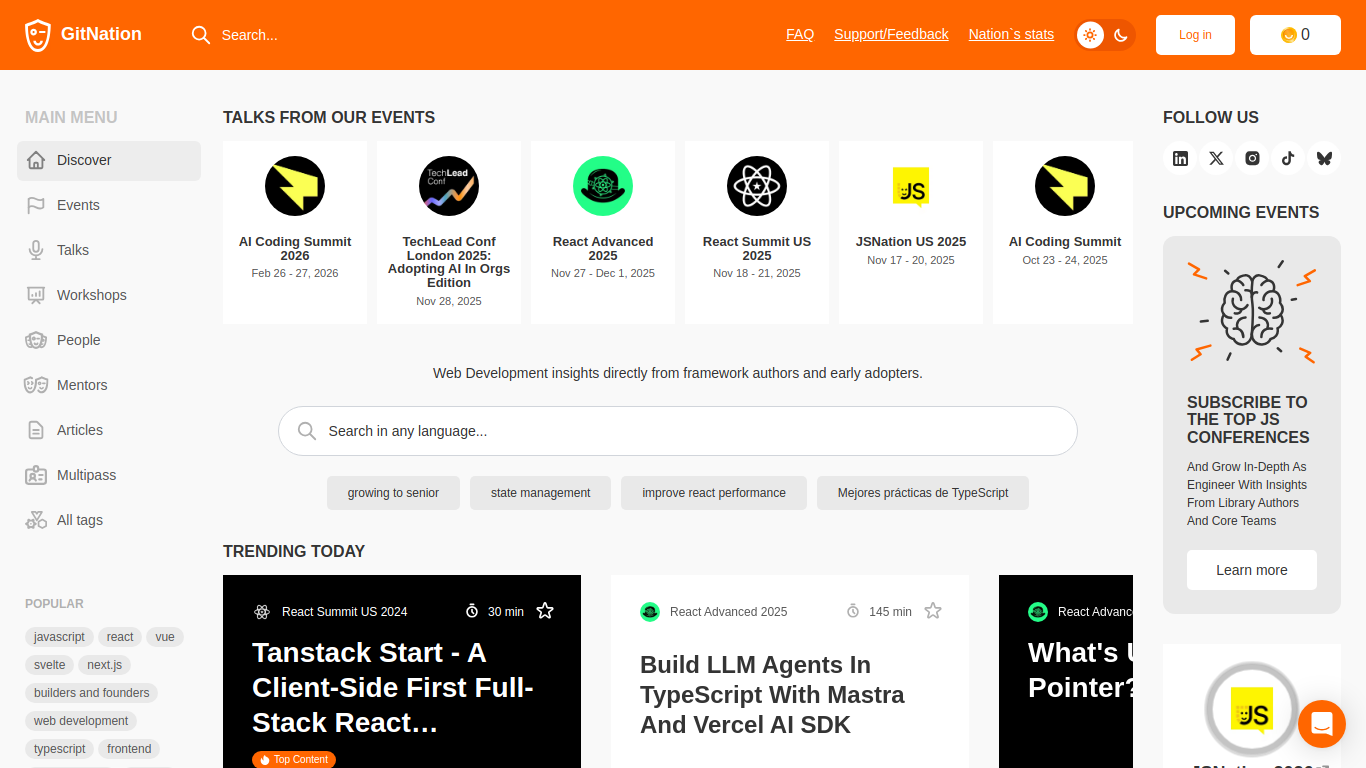
Task: Open the TikTok follow icon
Action: coord(1288,158)
